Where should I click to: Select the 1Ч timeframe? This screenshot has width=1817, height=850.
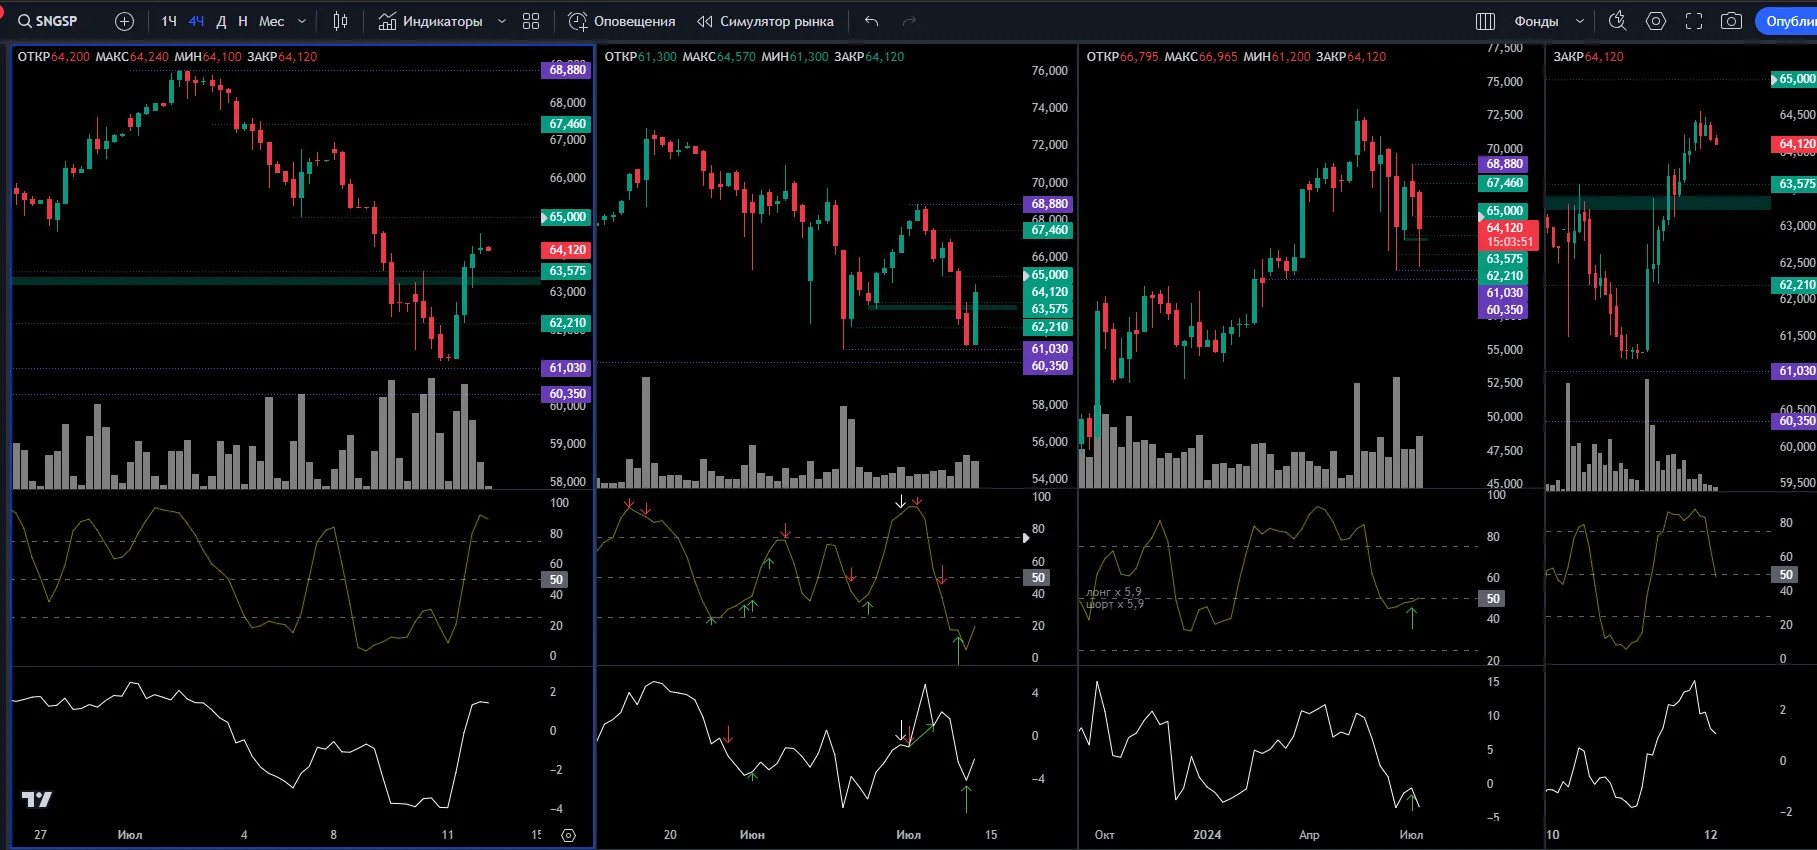coord(169,21)
